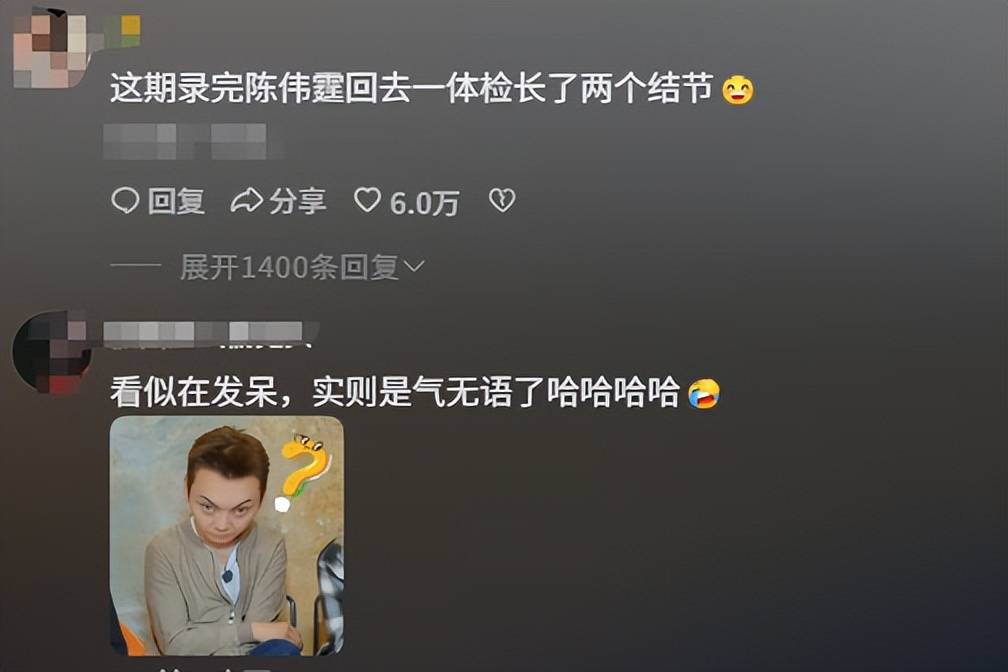Click the 6.0万 like count

pos(424,203)
